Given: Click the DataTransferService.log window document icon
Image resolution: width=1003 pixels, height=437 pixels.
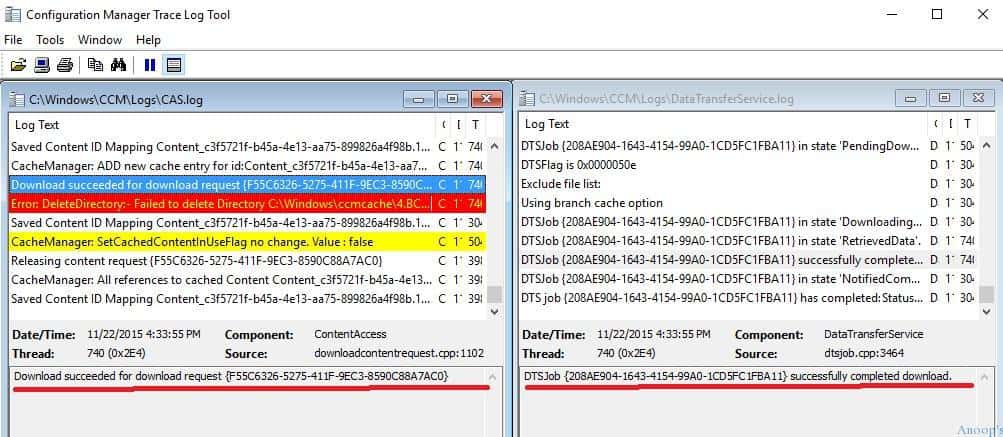Looking at the screenshot, I should pos(527,99).
